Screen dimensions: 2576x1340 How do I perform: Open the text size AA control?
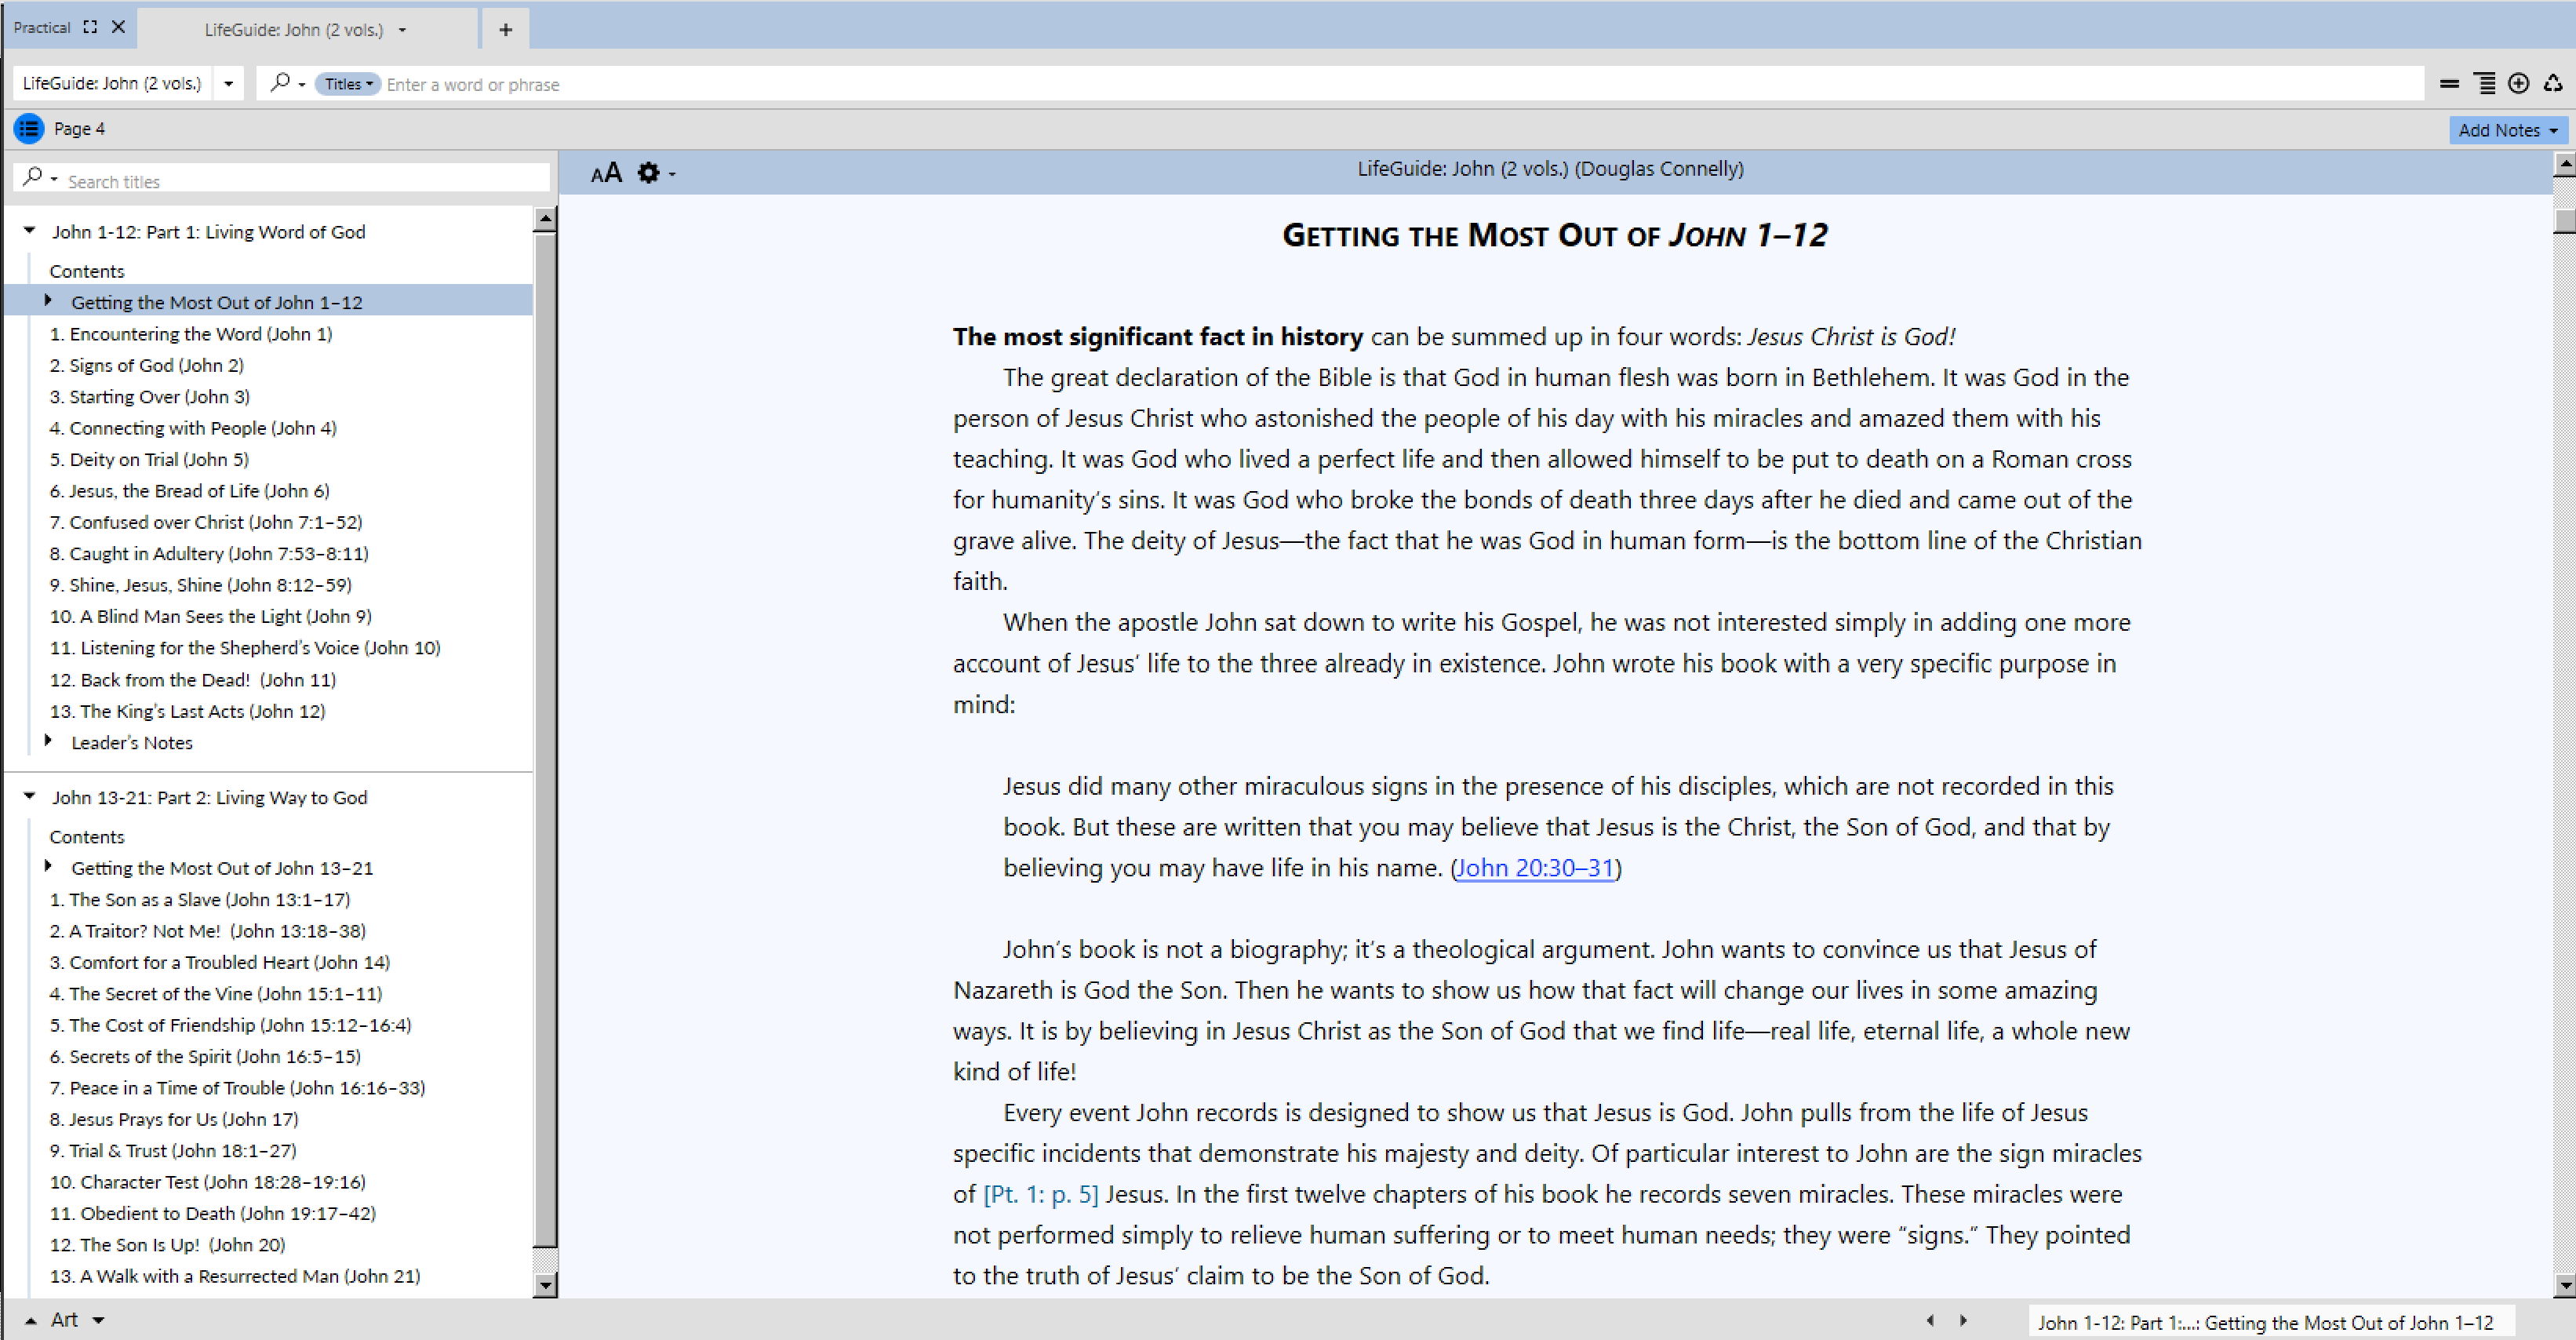tap(606, 173)
